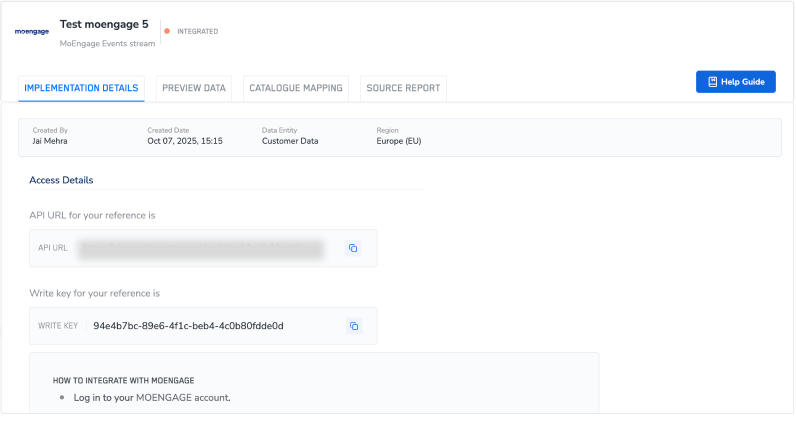The image size is (796, 428).
Task: Click the 'HOW TO INTEGRATE WITH MOENGAGE' heading
Action: pos(123,380)
